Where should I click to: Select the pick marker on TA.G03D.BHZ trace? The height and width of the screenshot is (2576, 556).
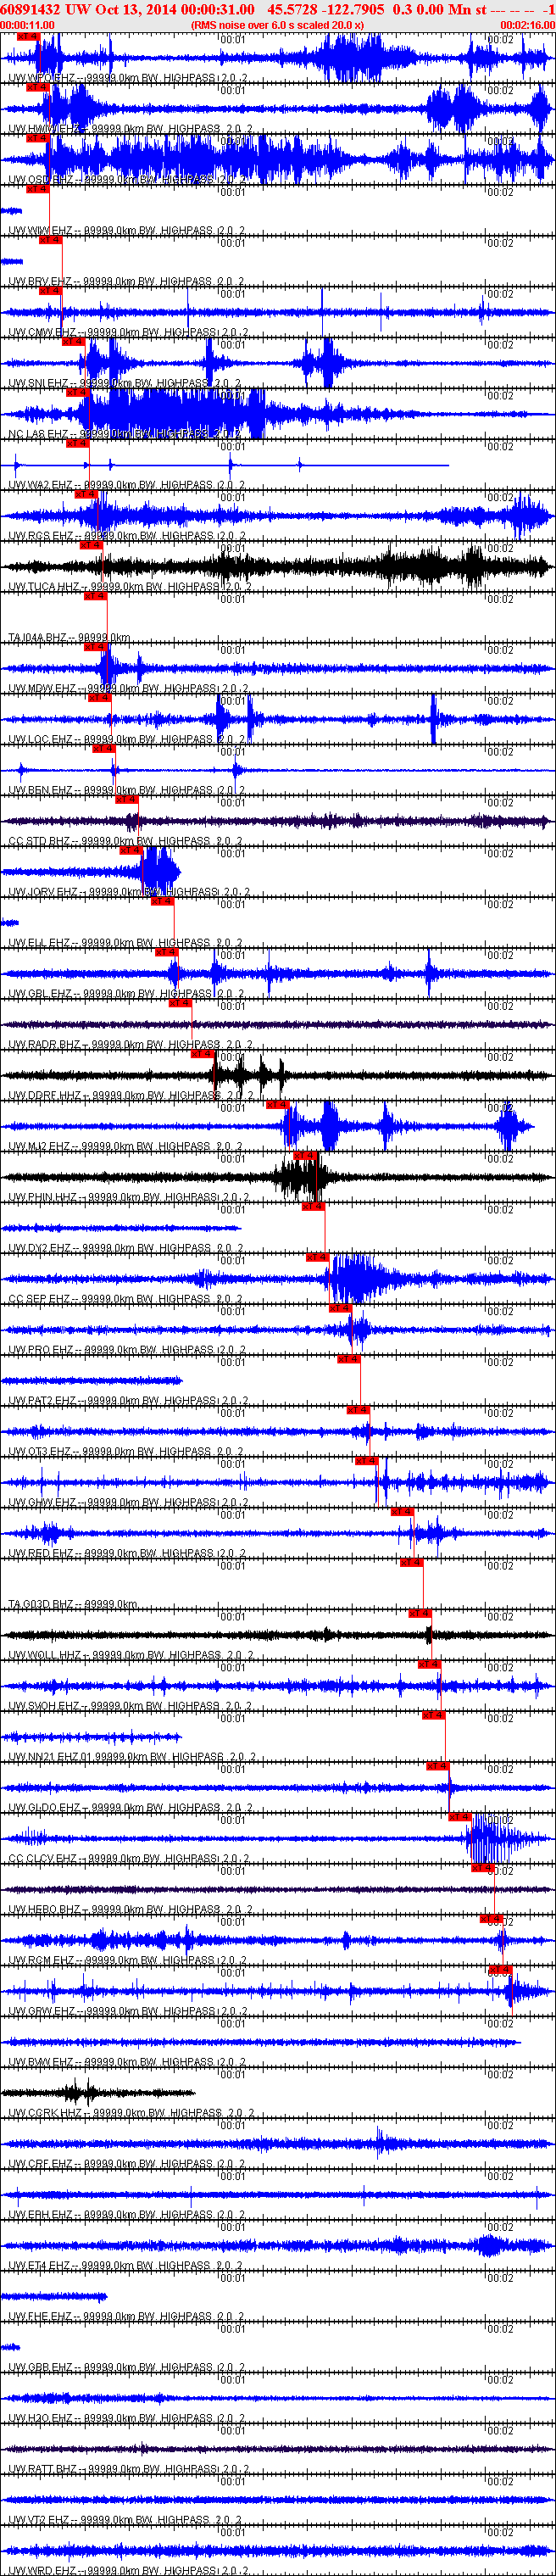click(412, 1561)
